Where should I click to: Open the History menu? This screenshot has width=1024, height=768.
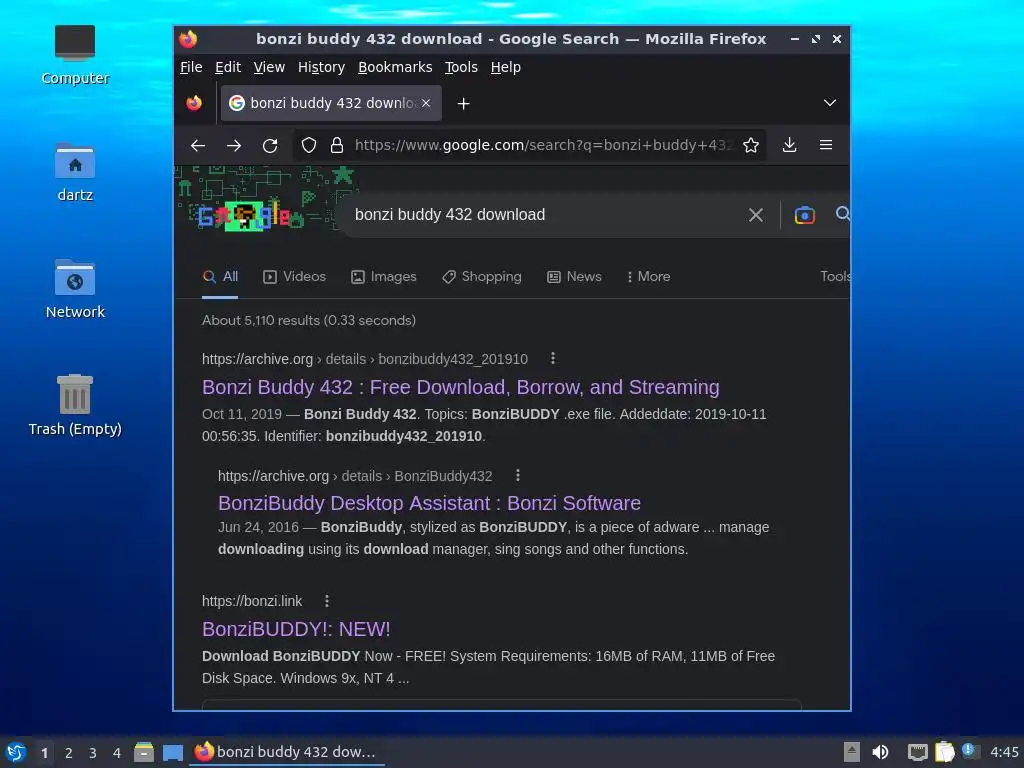coord(321,67)
